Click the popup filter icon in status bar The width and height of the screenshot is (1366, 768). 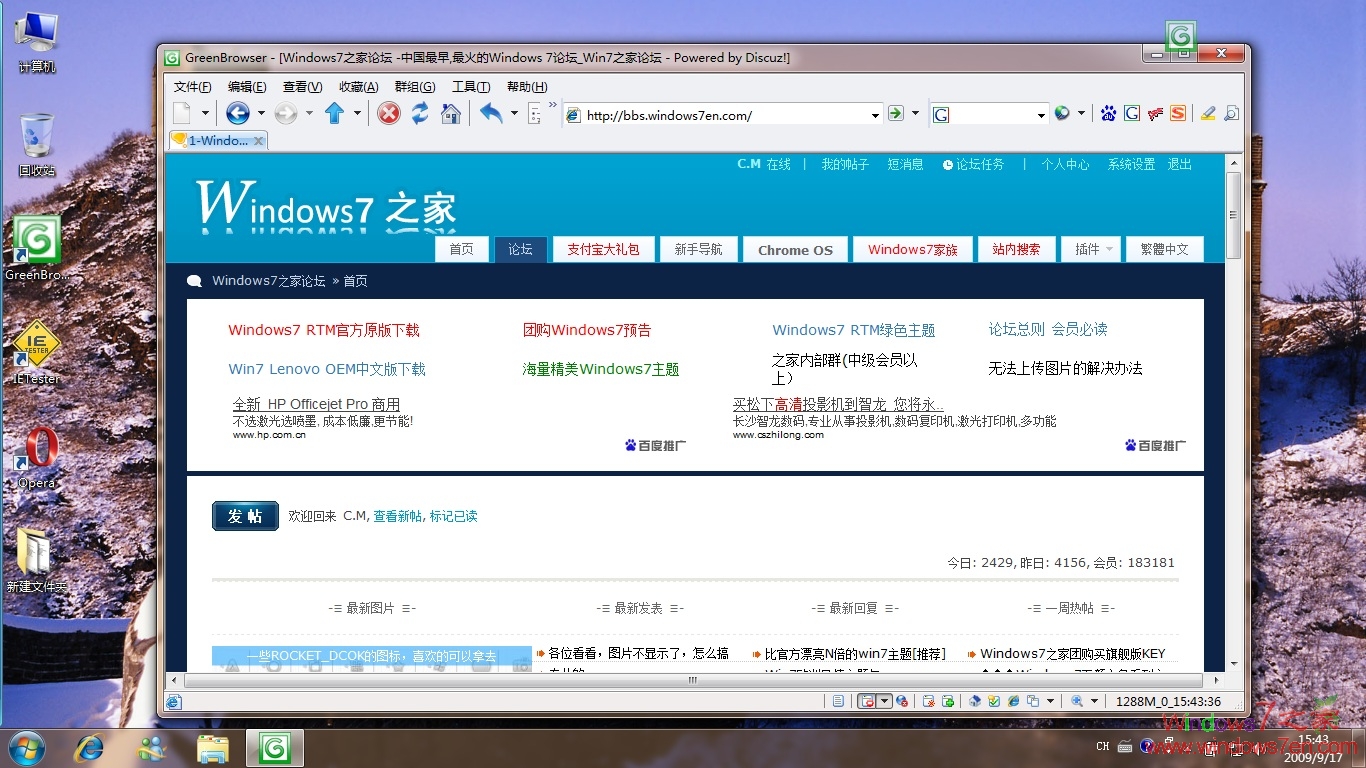pos(867,702)
